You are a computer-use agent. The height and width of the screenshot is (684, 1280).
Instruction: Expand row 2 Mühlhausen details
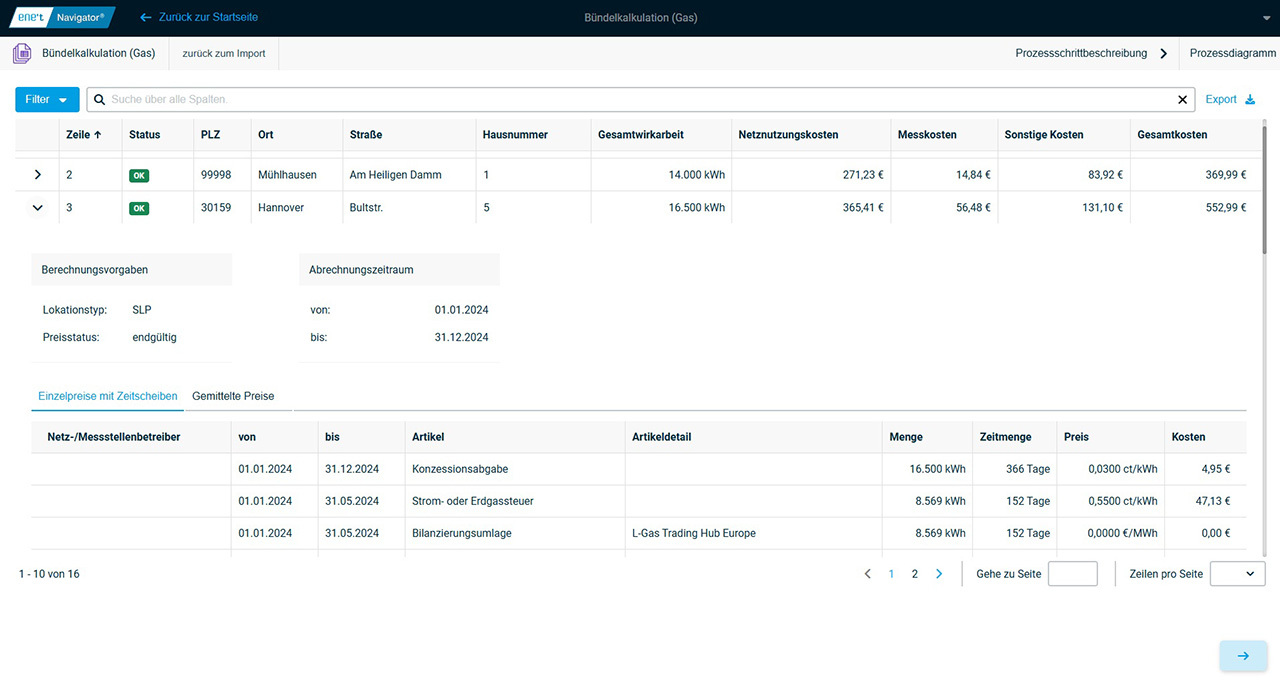pos(38,175)
